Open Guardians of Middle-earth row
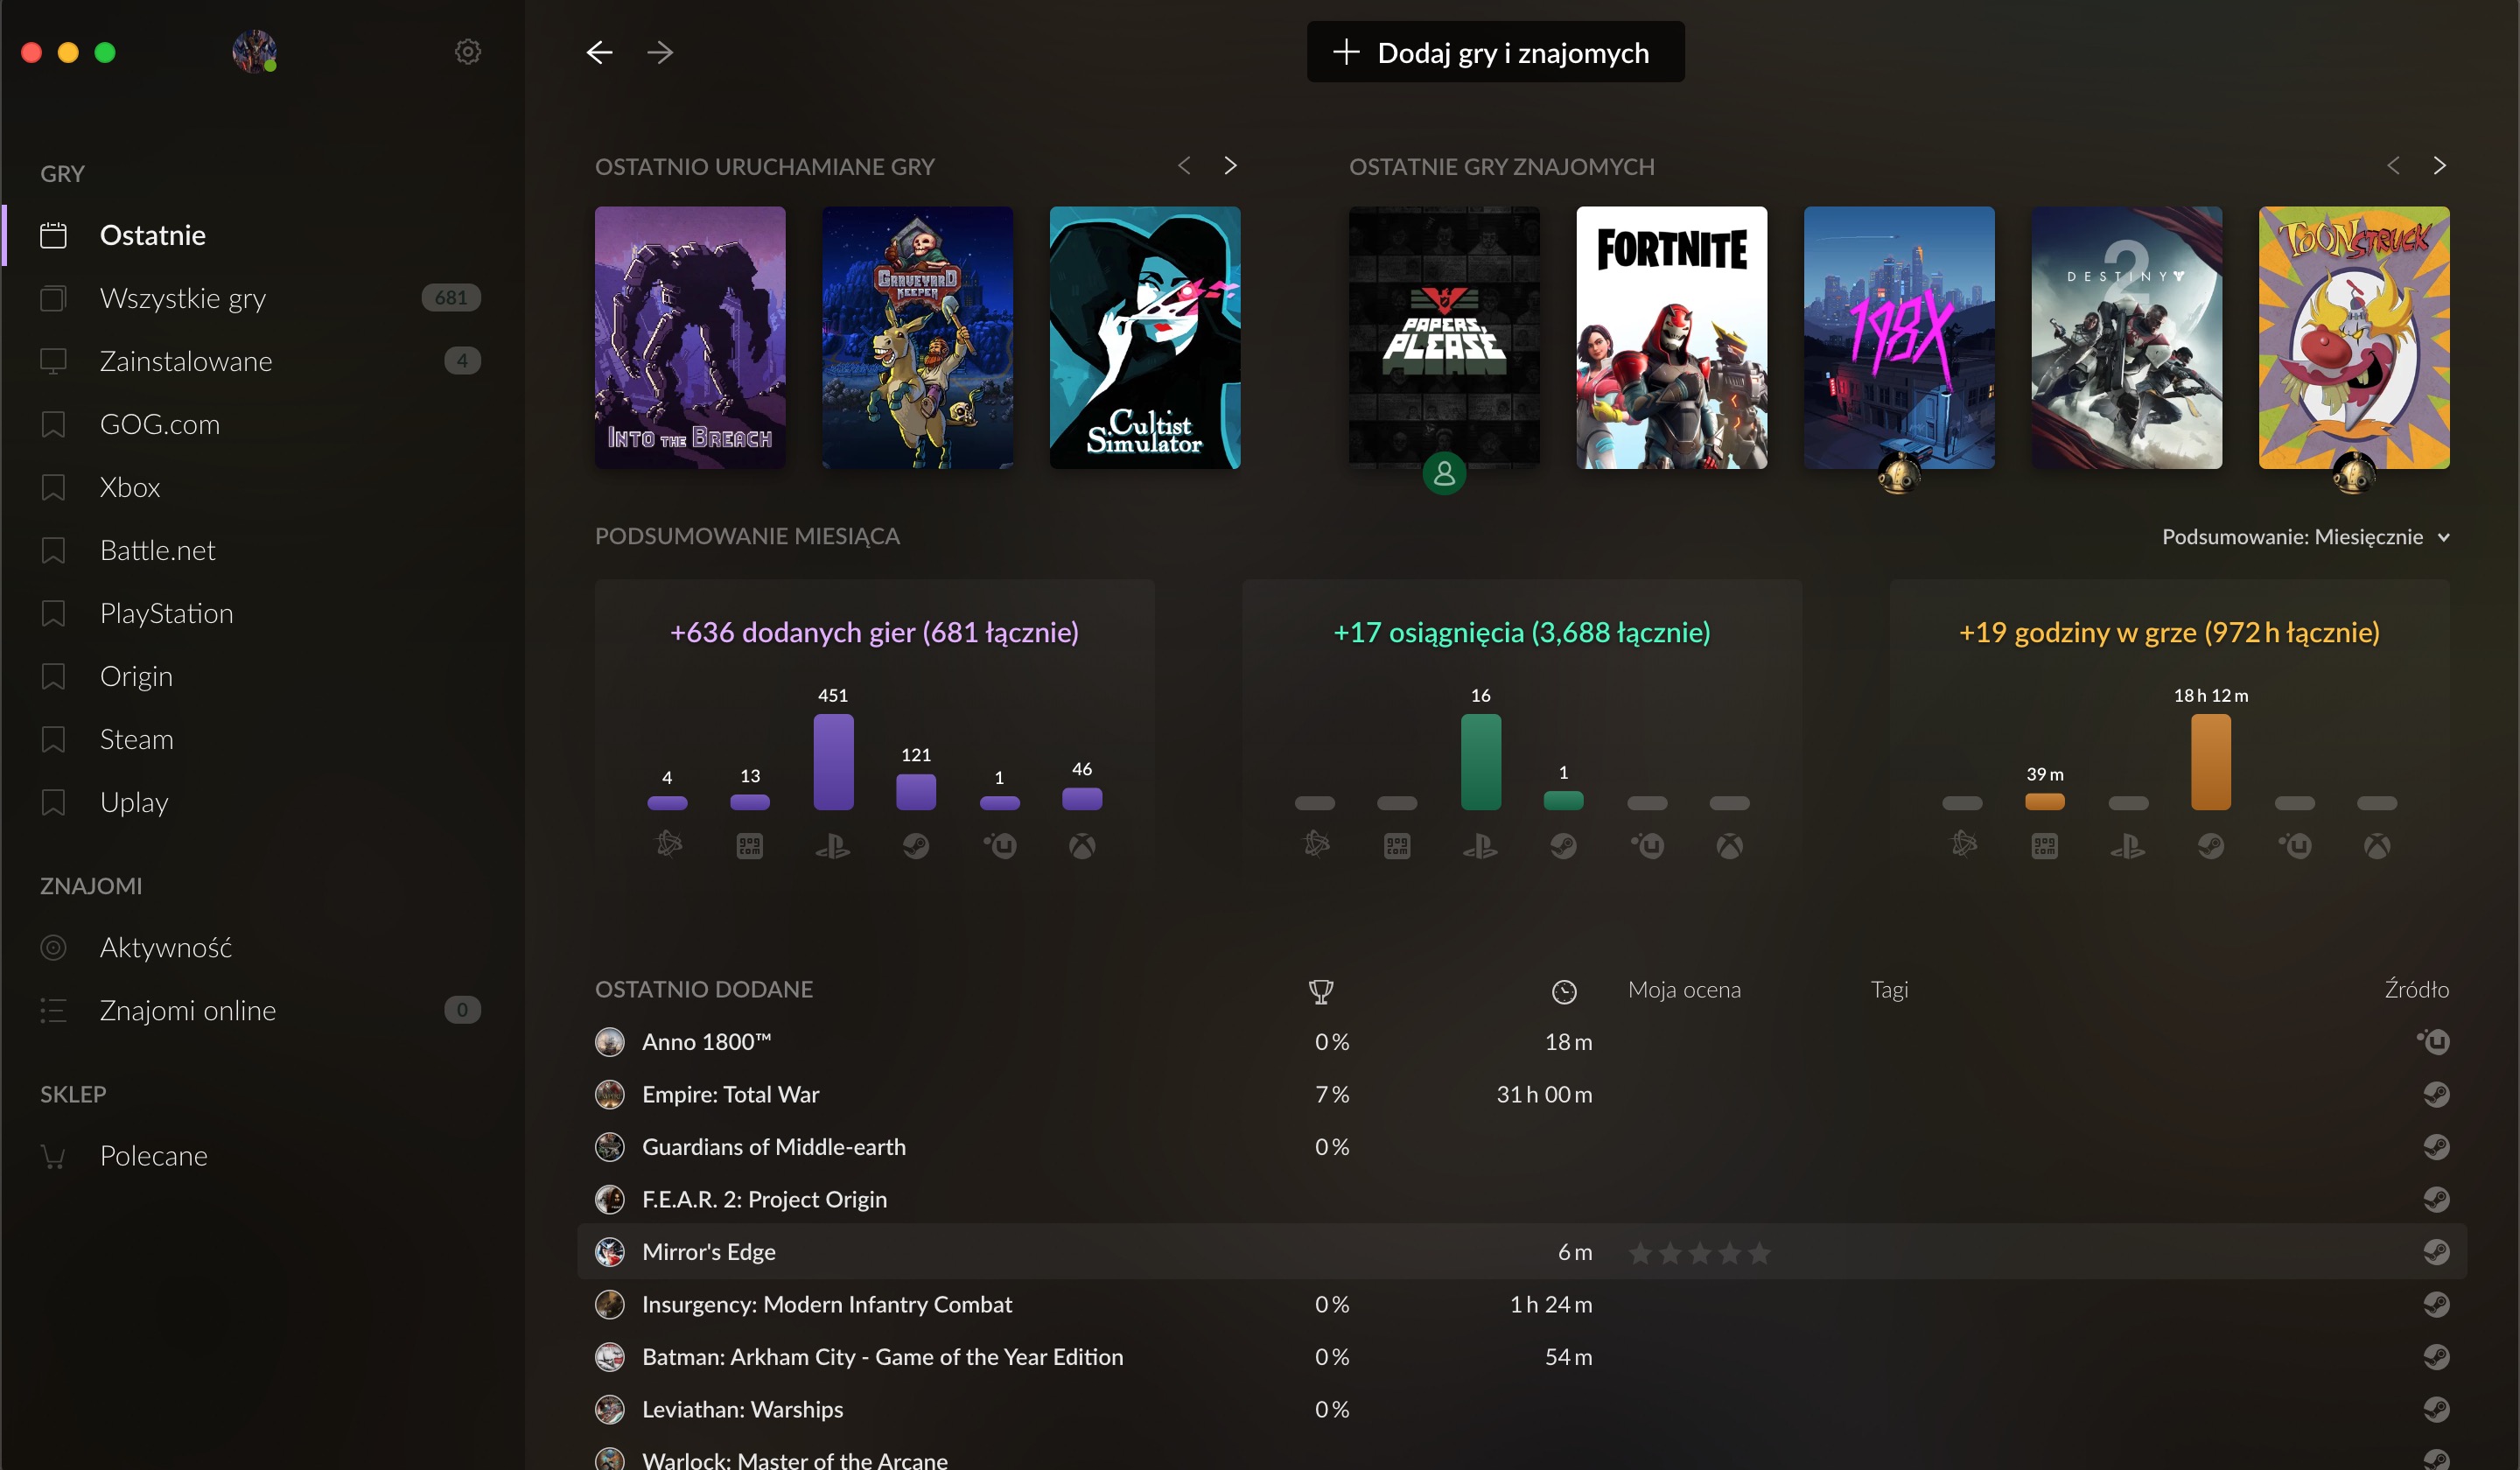The image size is (2520, 1470). pos(1522,1146)
